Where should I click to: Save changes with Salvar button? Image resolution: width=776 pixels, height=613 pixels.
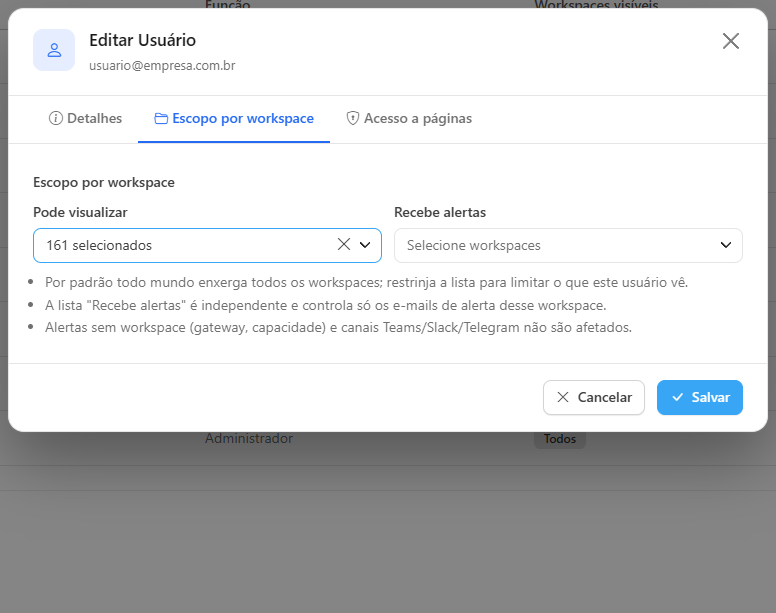[700, 397]
